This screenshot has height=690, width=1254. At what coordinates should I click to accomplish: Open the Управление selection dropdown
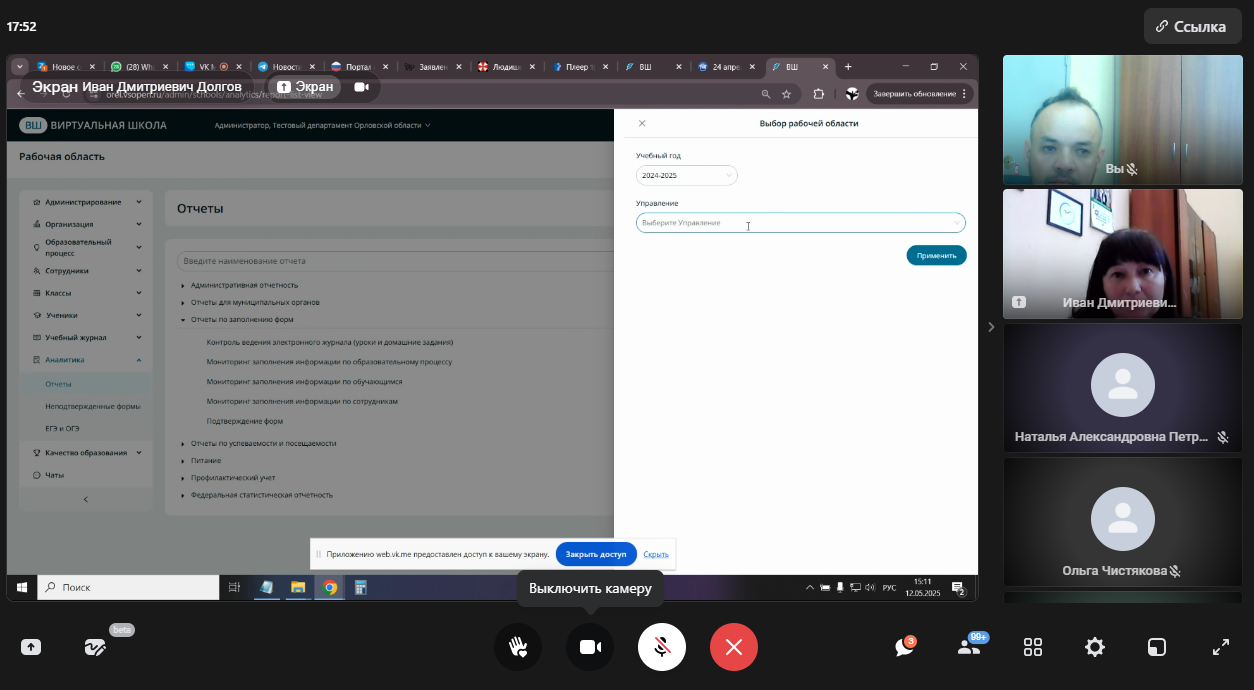[800, 223]
